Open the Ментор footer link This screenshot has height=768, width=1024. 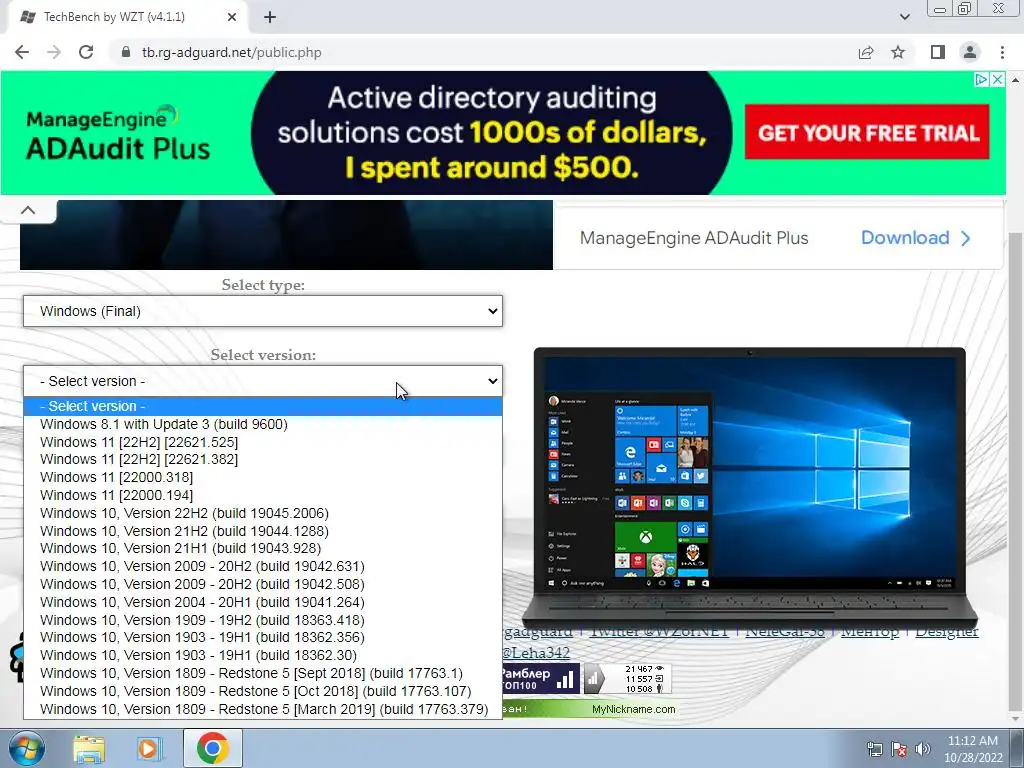pos(869,632)
